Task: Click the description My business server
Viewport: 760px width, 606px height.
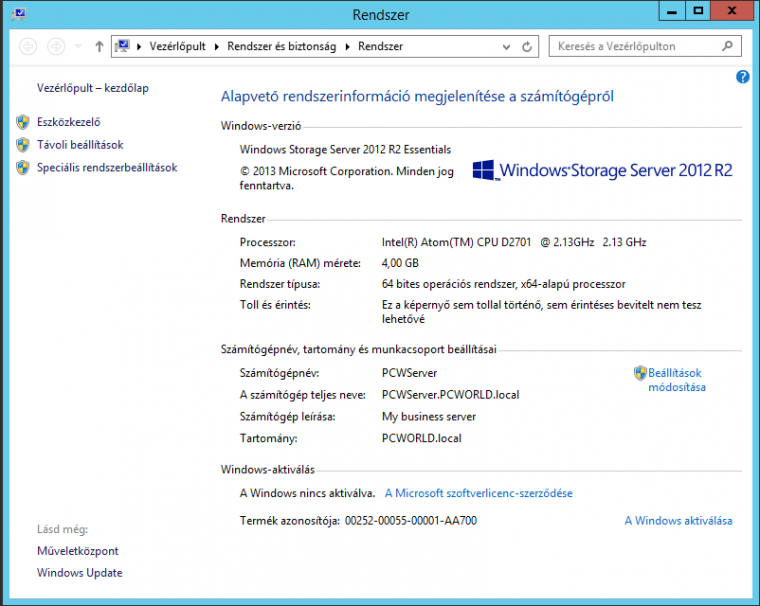Action: [428, 416]
